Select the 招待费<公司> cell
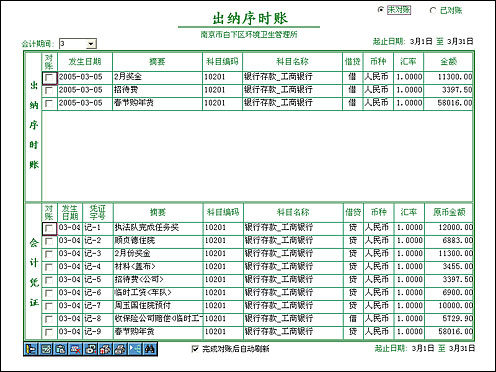Viewport: 496px width, 372px height. click(x=158, y=280)
